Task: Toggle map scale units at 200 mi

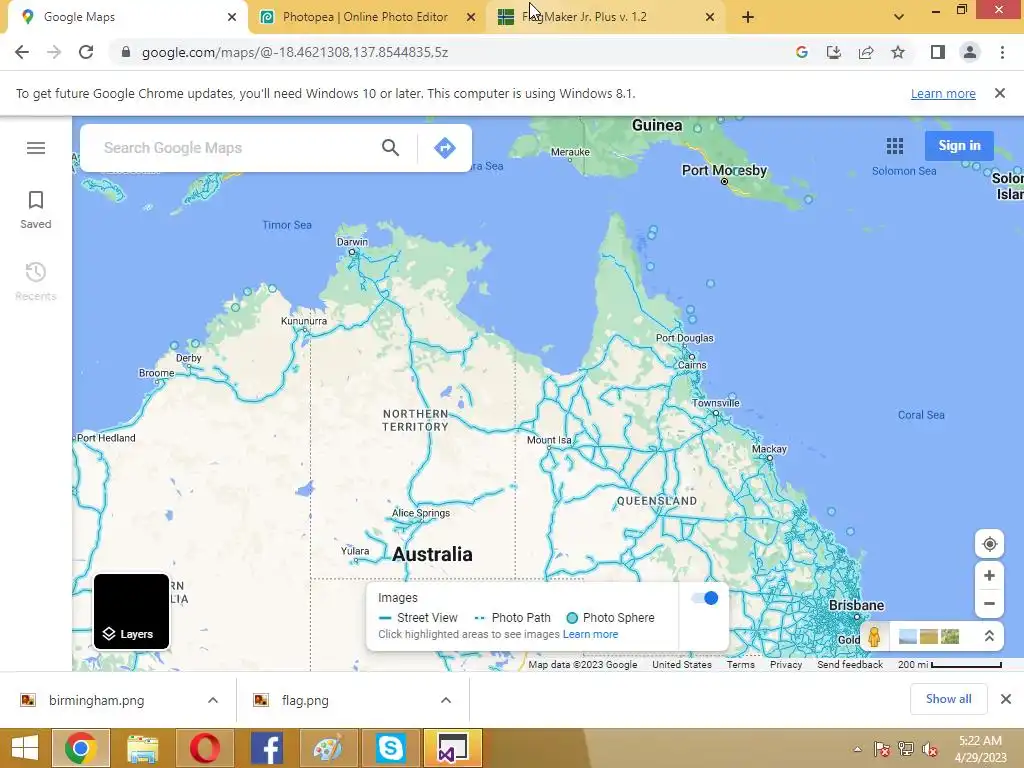Action: click(x=950, y=664)
